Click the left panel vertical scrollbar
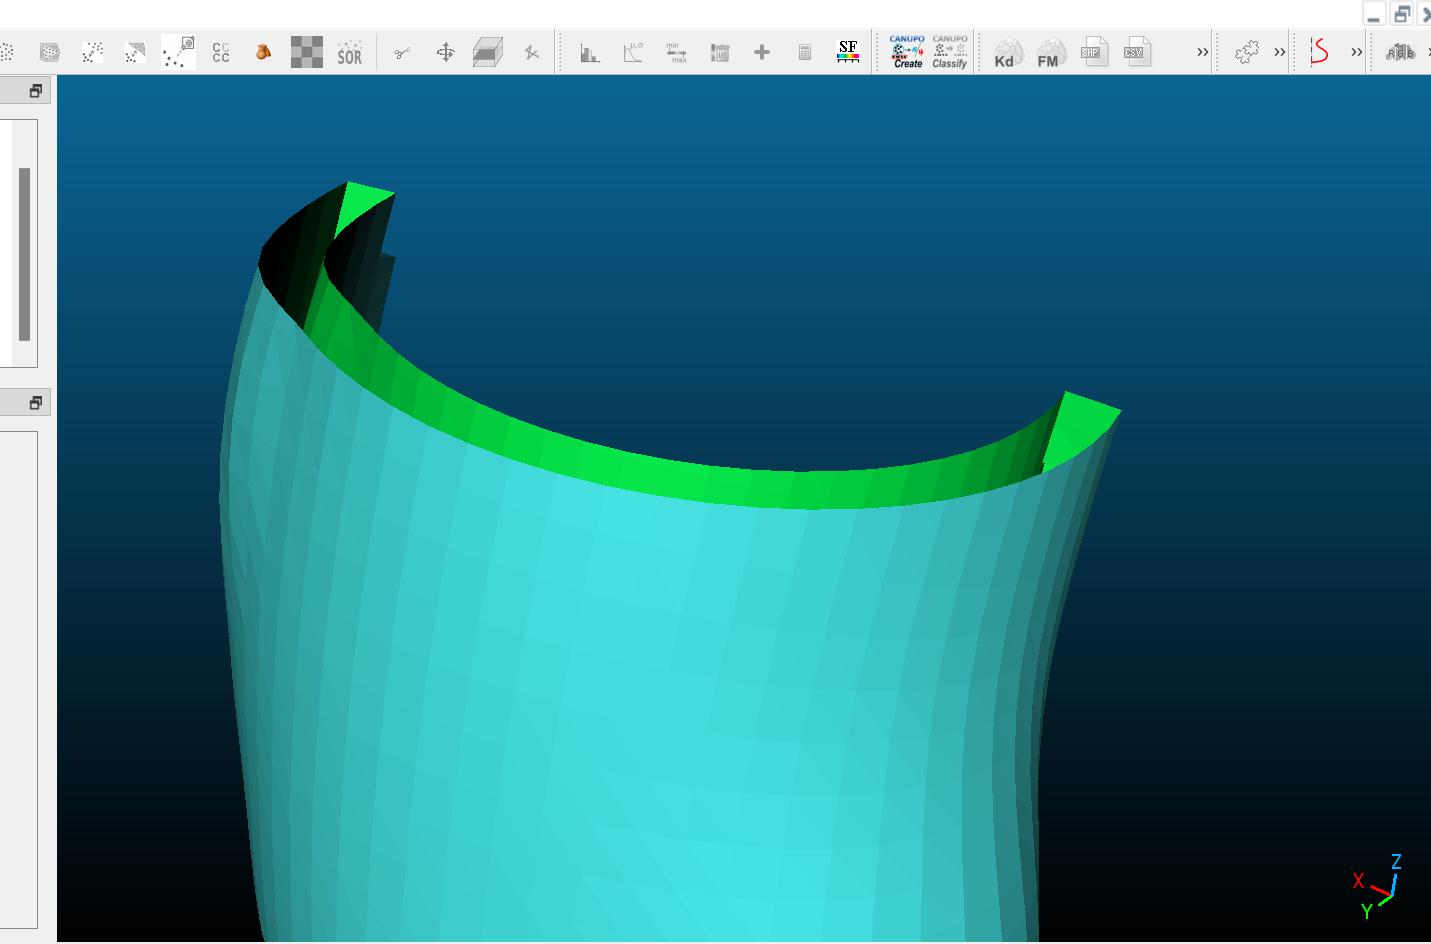1431x944 pixels. (x=24, y=254)
